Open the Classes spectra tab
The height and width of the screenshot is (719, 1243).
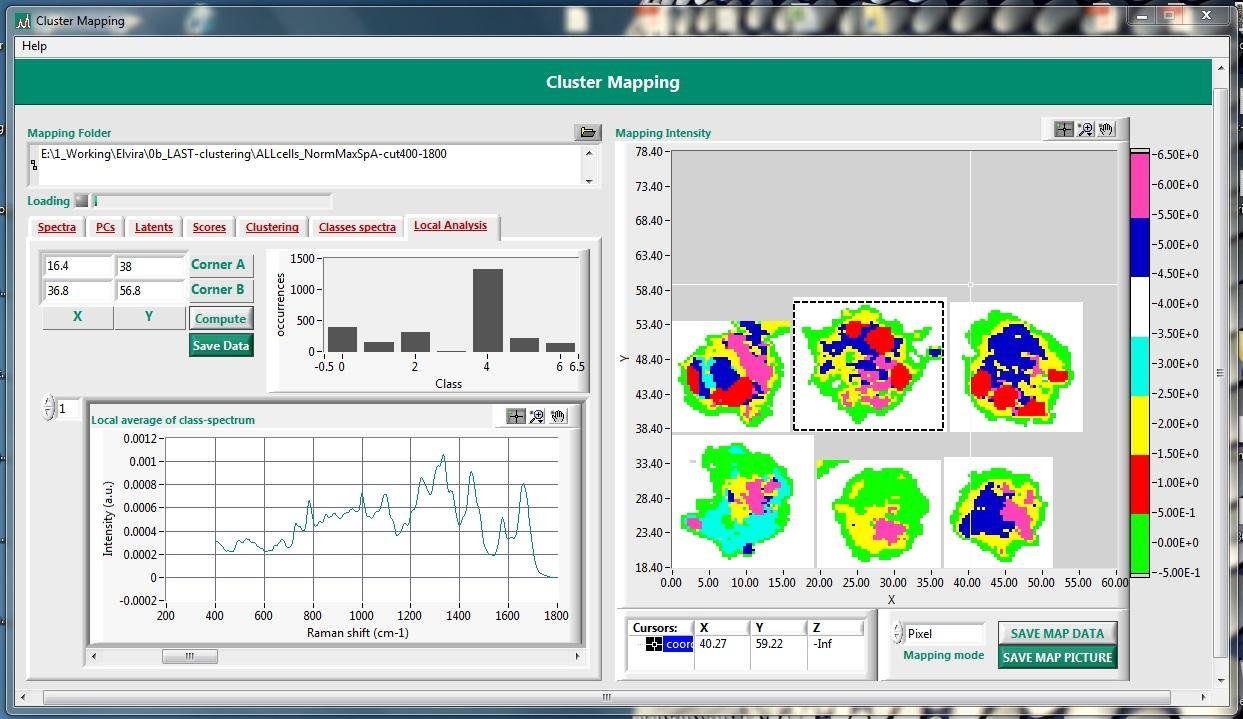pos(357,227)
